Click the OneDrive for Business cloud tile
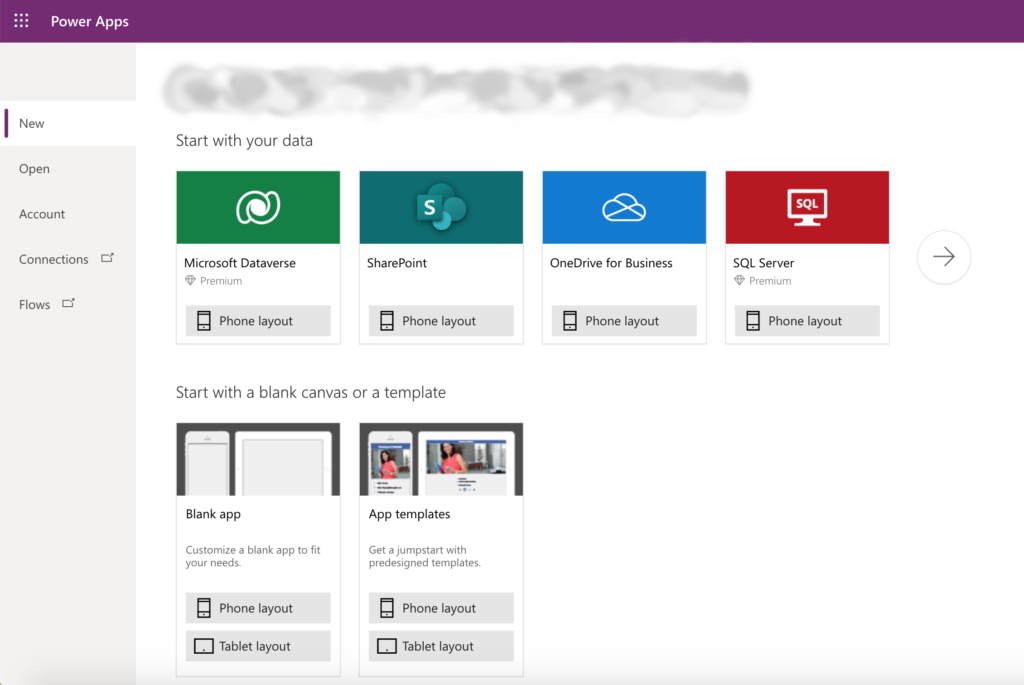The image size is (1024, 685). click(624, 208)
